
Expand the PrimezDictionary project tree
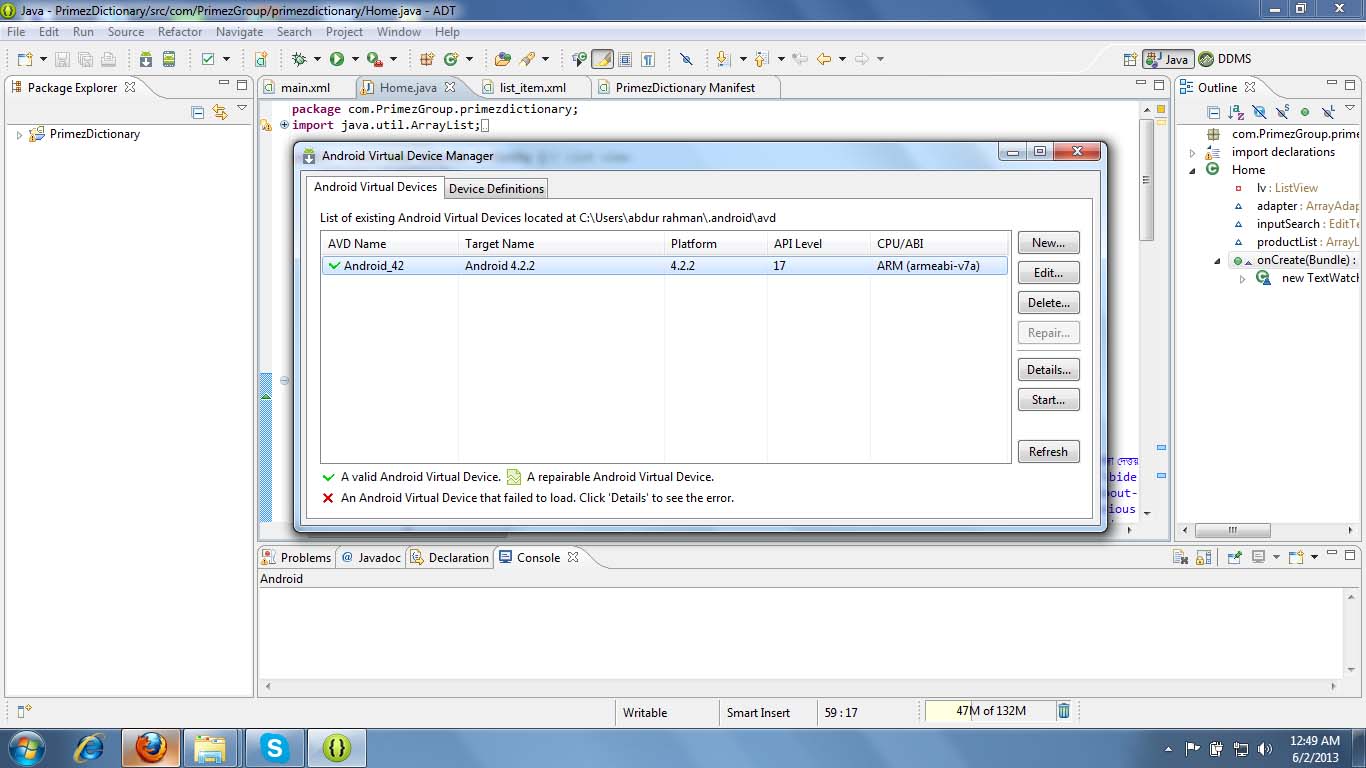[19, 134]
